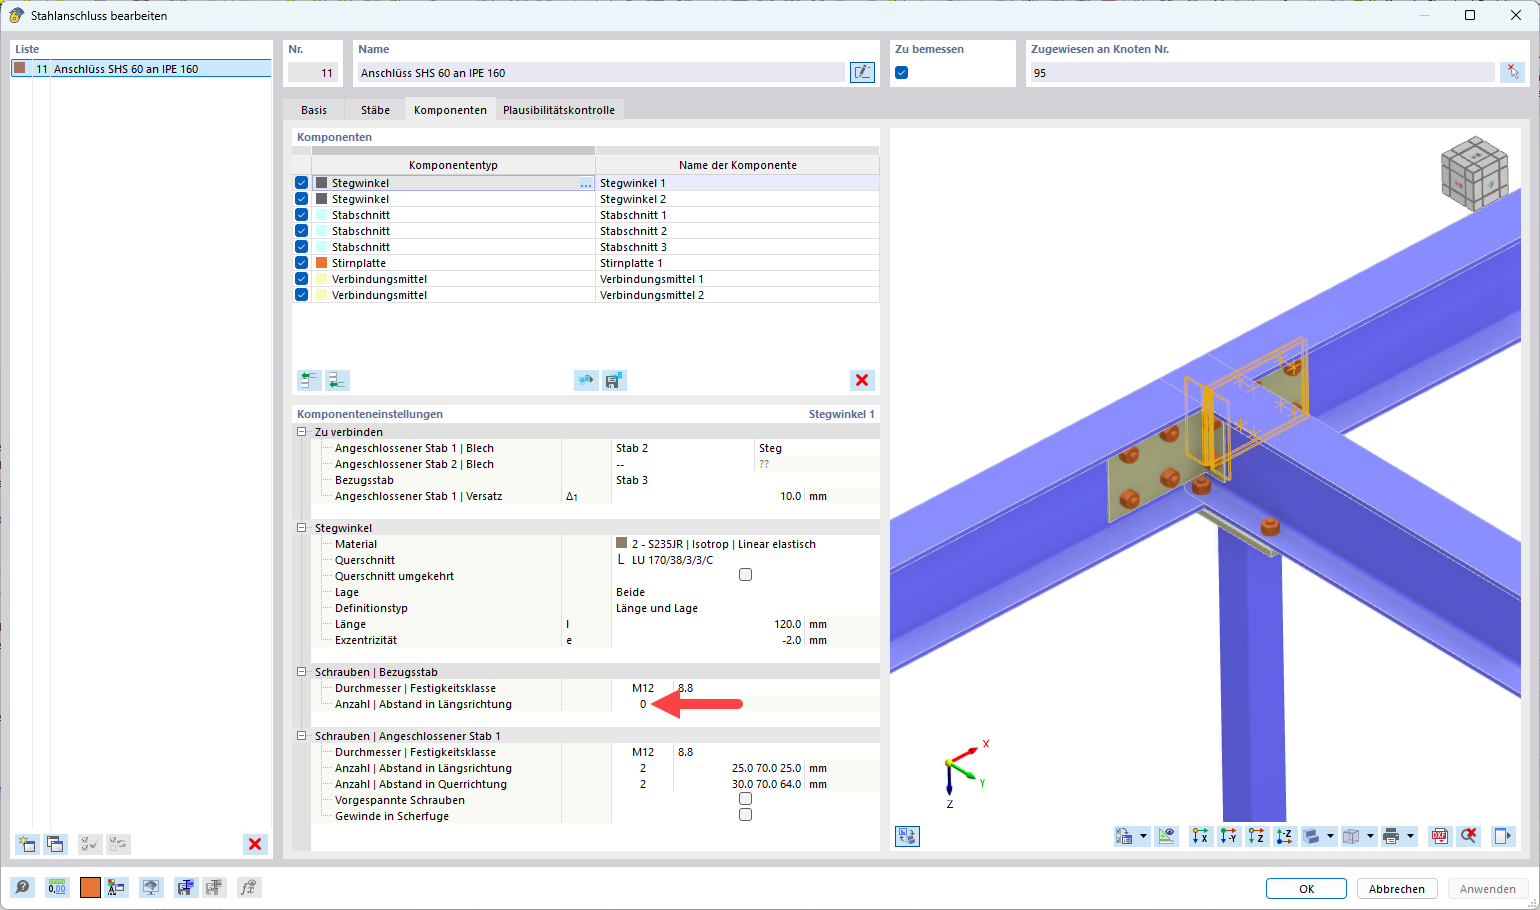Toggle the Querschnitt umgekehrt checkbox
Image resolution: width=1540 pixels, height=910 pixels.
(745, 575)
